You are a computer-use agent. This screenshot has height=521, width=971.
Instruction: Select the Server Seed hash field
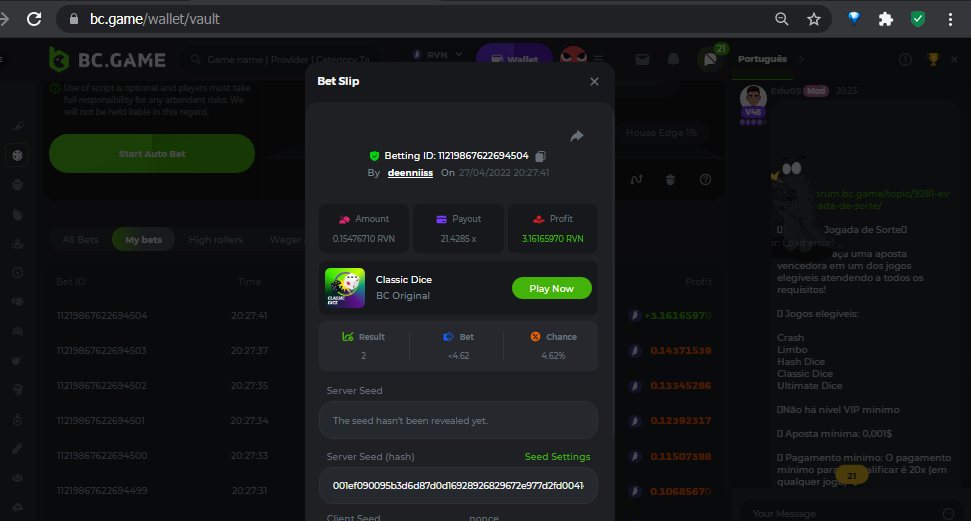[x=458, y=485]
